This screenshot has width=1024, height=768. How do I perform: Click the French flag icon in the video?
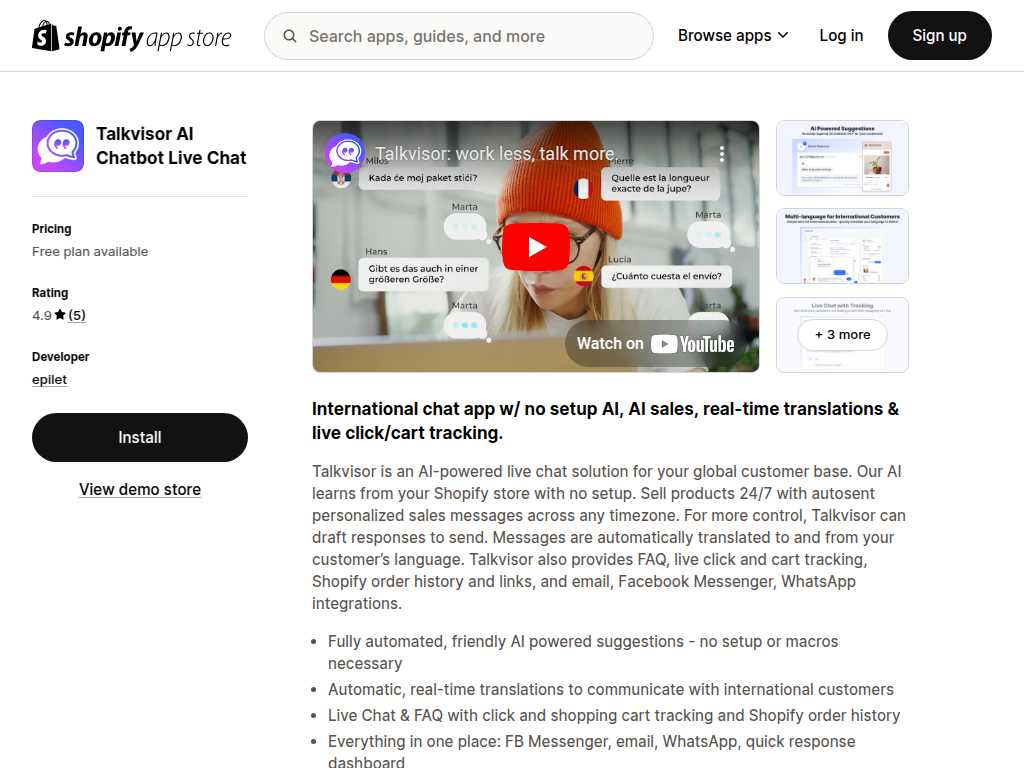(x=581, y=188)
